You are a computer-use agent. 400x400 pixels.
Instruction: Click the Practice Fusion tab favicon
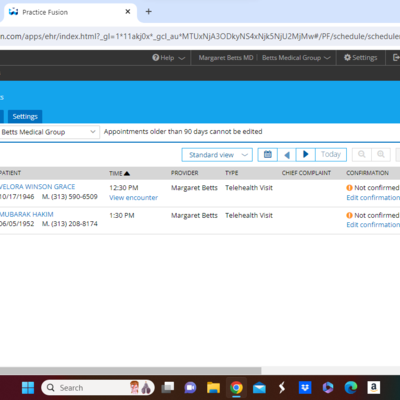(13, 12)
